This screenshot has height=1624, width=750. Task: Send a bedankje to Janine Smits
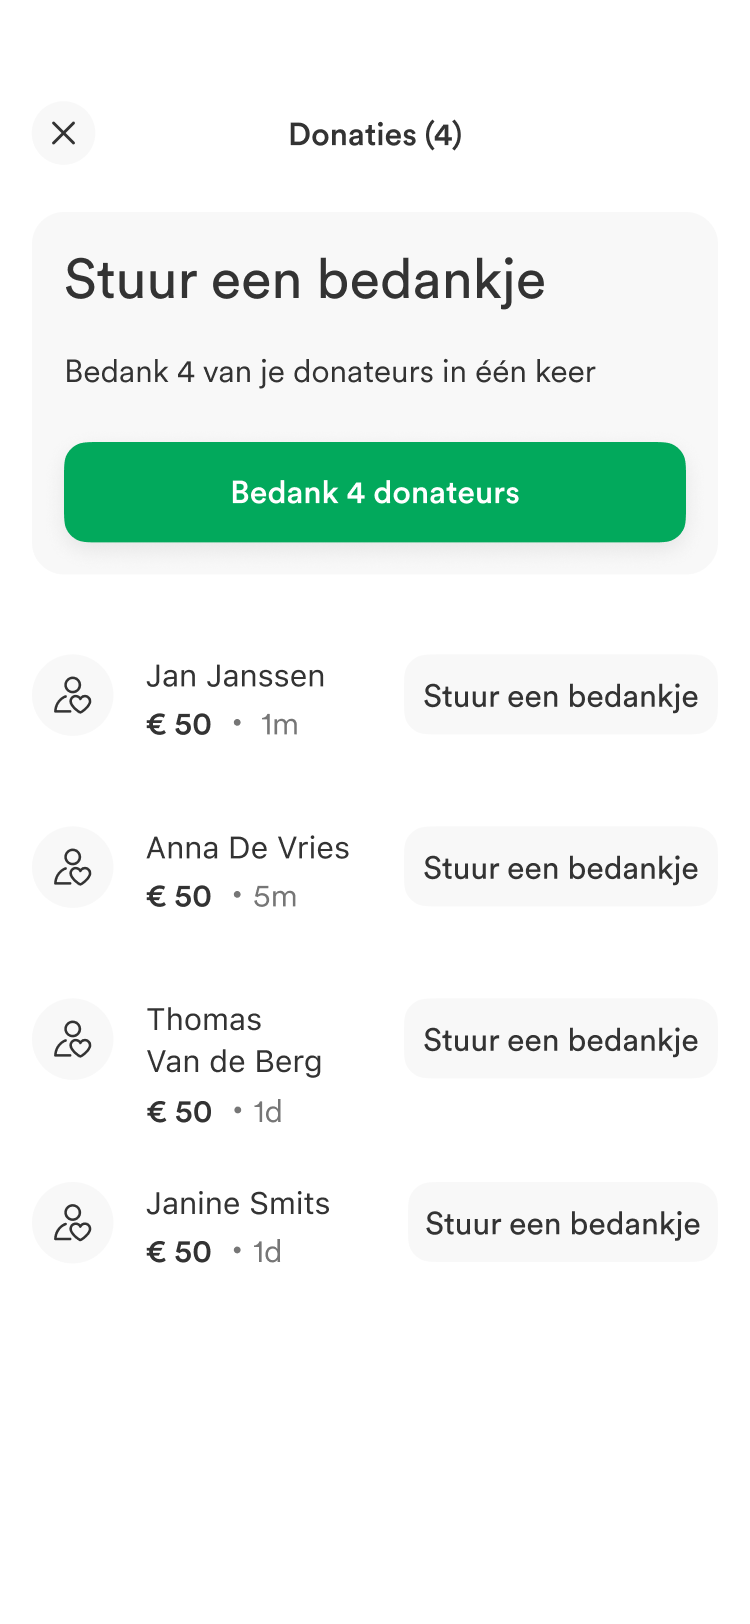[562, 1223]
